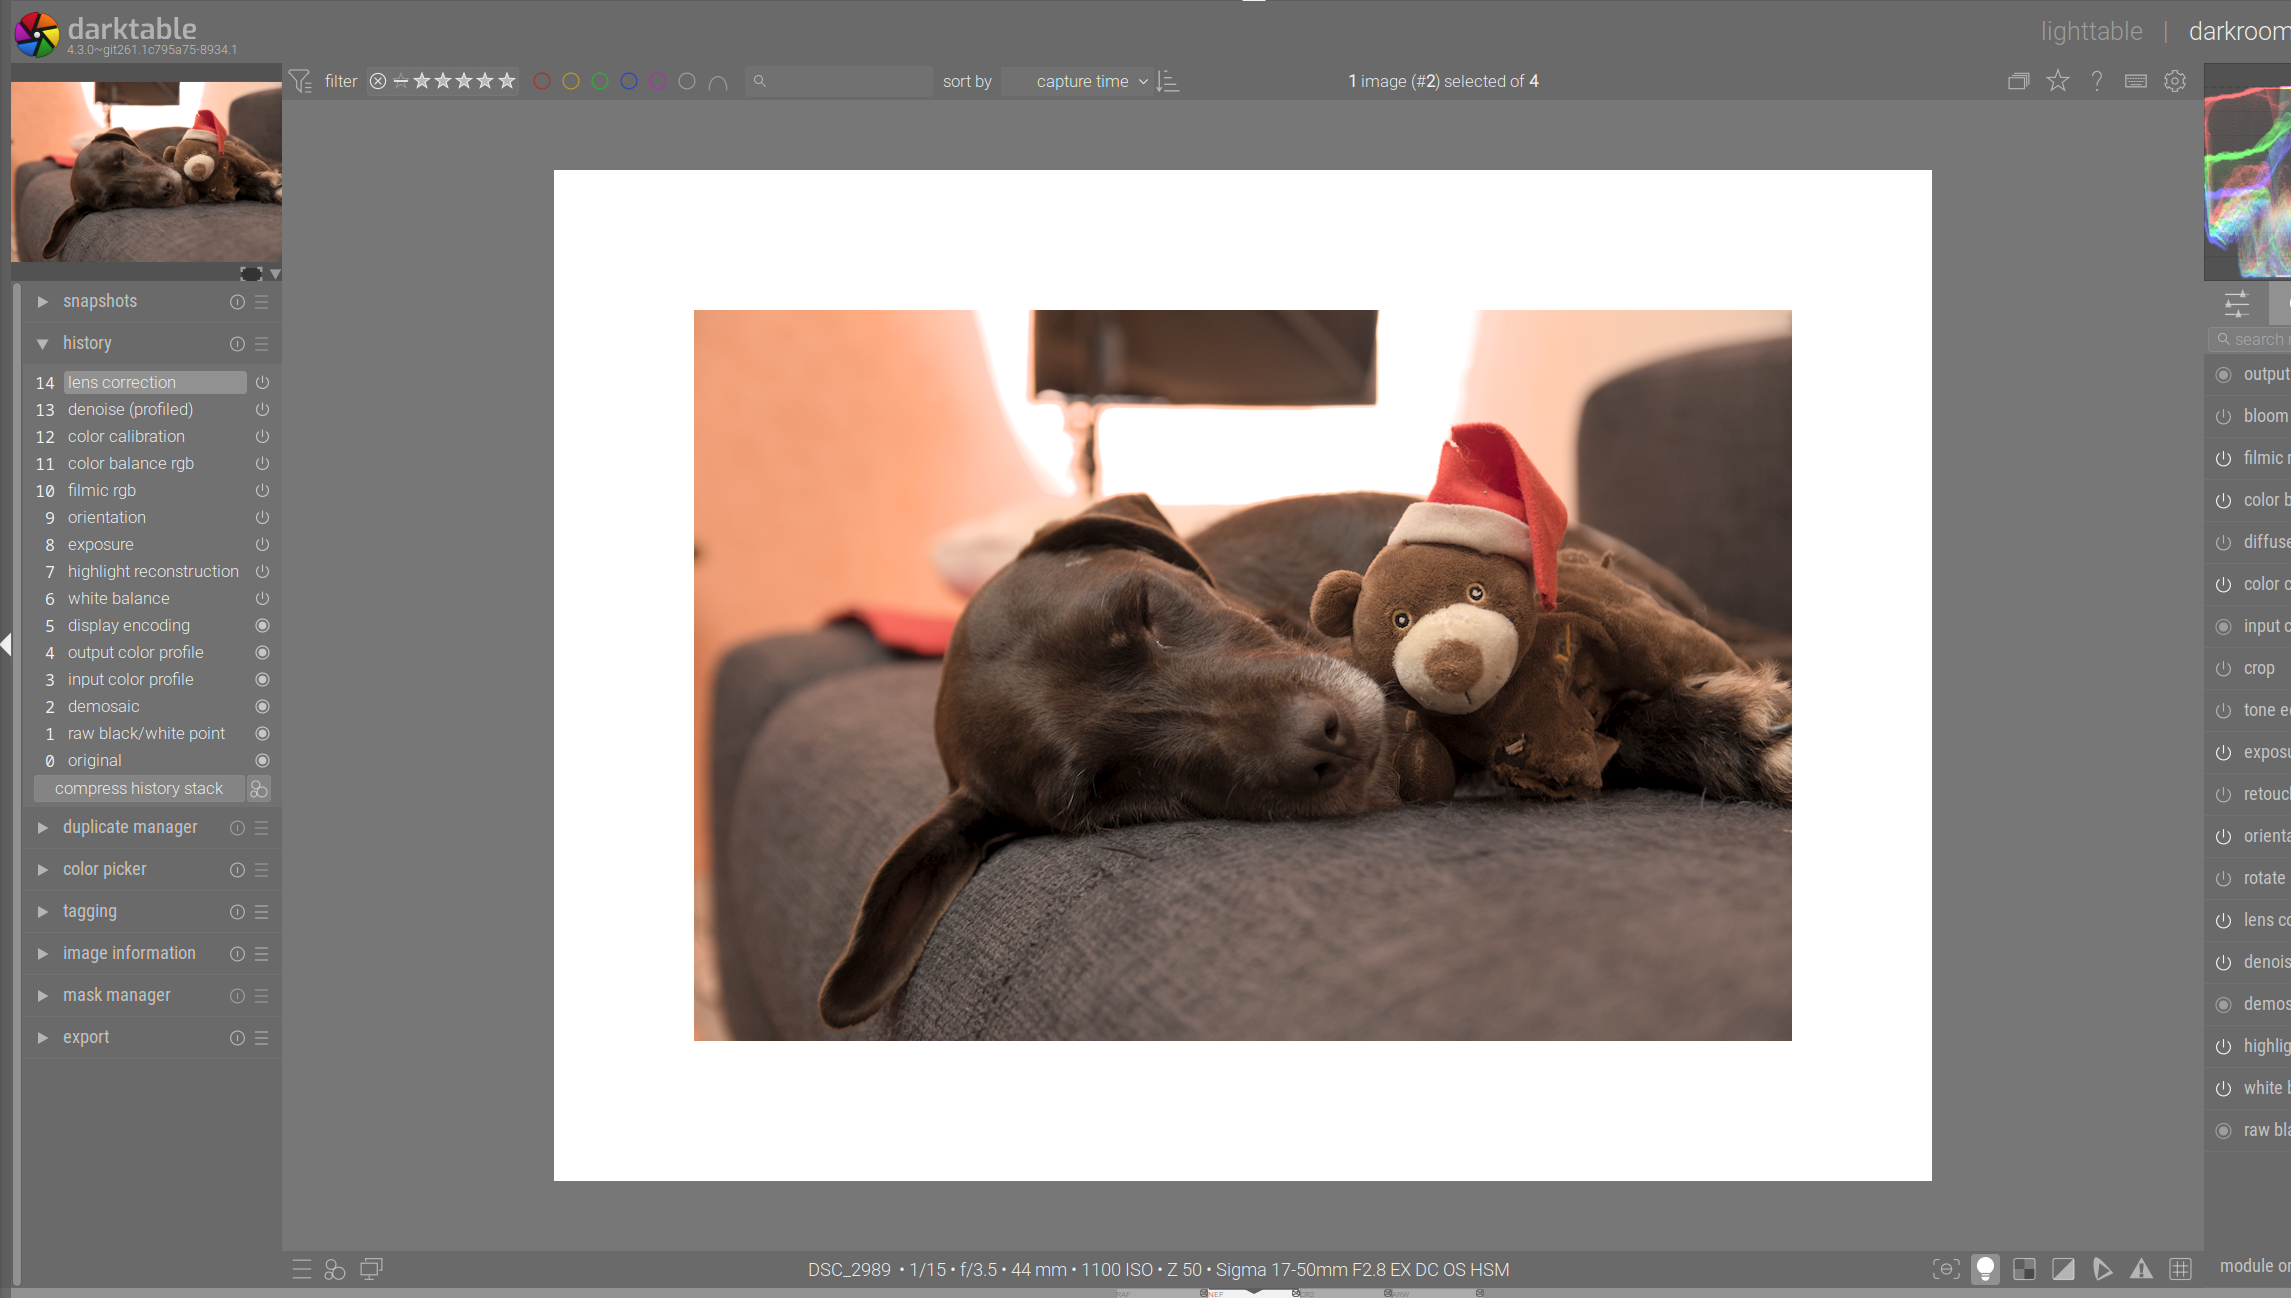Toggle the lens correction history power icon
Image resolution: width=2291 pixels, height=1298 pixels.
[x=262, y=382]
